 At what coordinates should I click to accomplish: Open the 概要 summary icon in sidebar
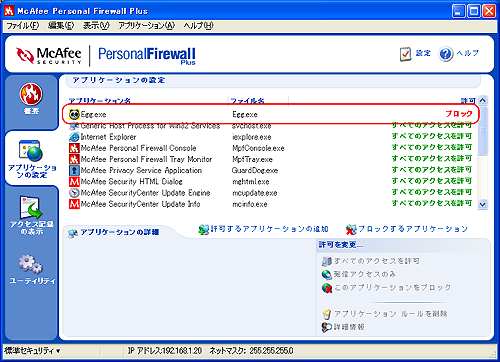coord(31,94)
